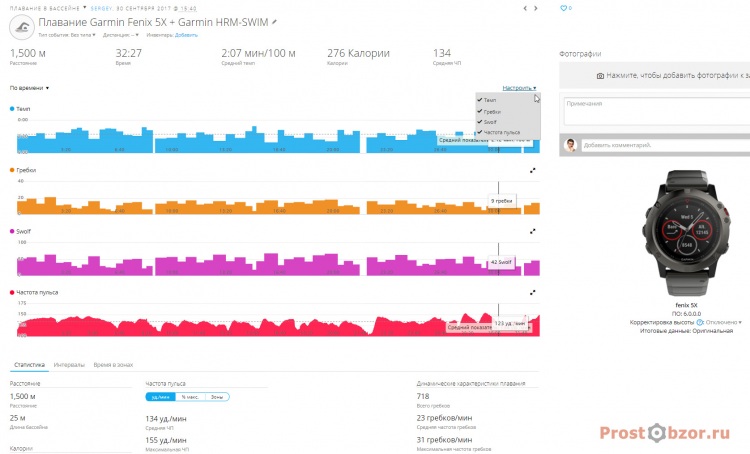The width and height of the screenshot is (750, 454).
Task: Click the blue Темп legend dot
Action: (x=12, y=109)
